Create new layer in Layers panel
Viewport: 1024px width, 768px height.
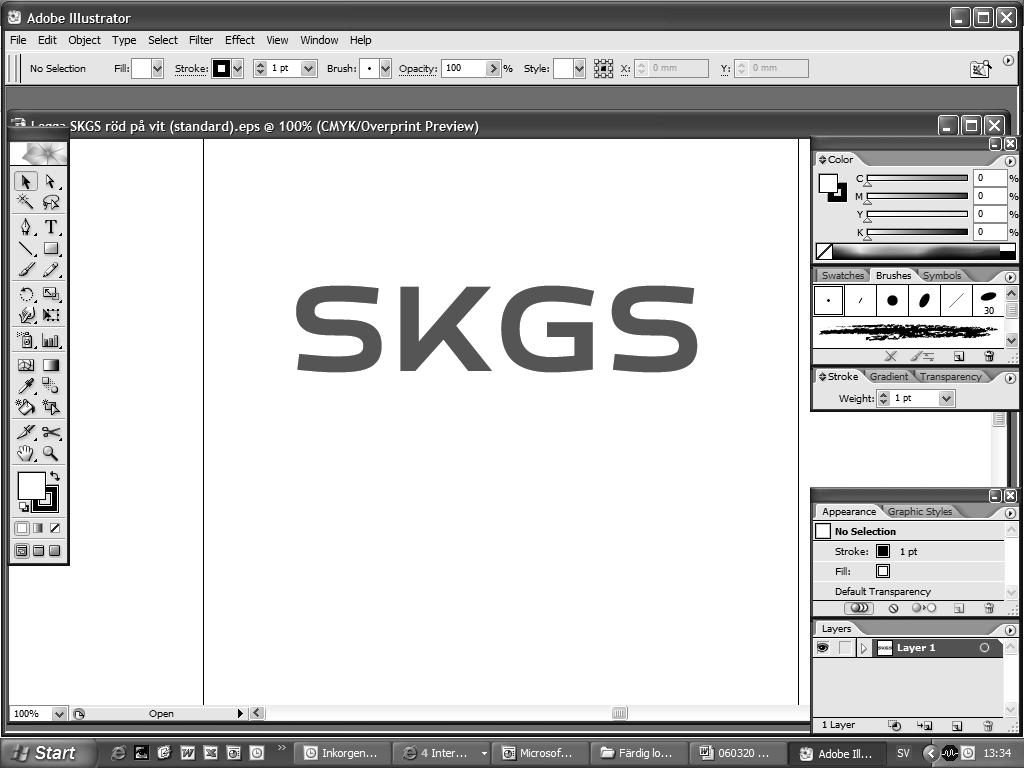tap(957, 726)
